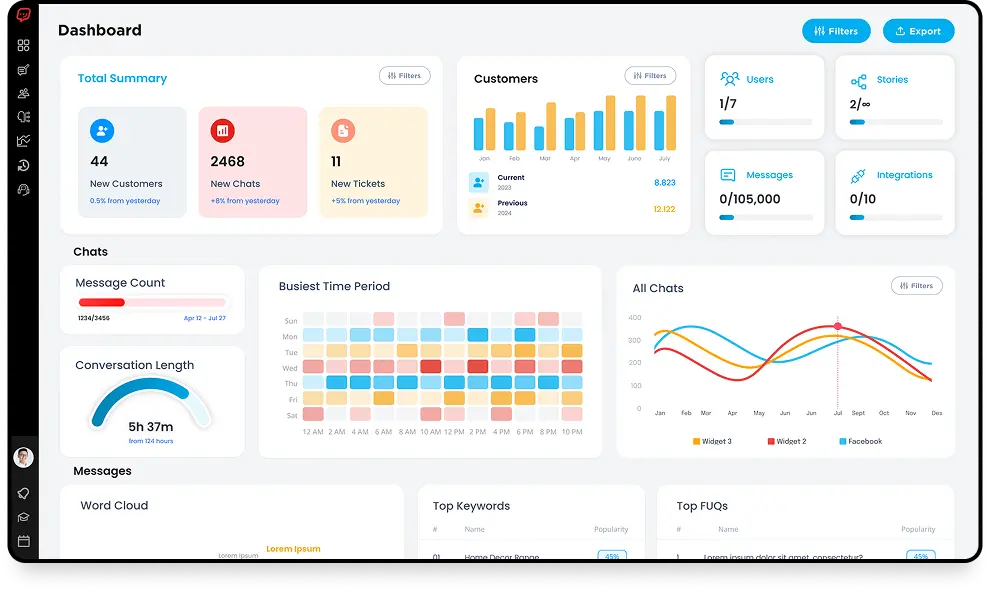Open the history clock icon in sidebar

(x=23, y=165)
